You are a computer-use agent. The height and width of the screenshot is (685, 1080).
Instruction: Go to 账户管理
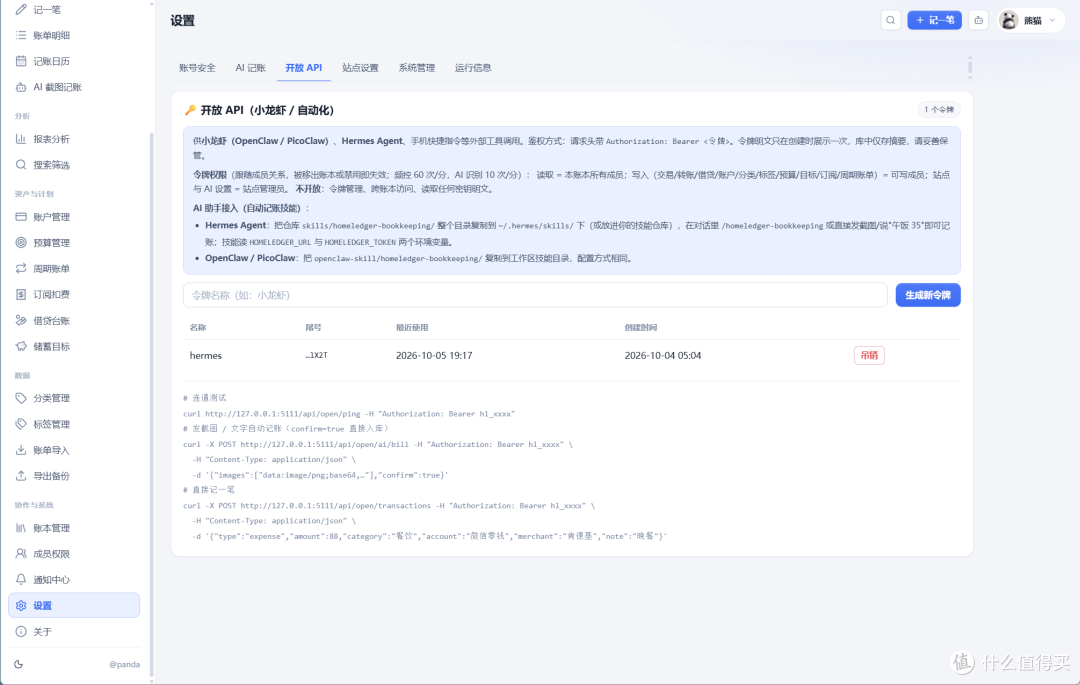click(x=74, y=217)
